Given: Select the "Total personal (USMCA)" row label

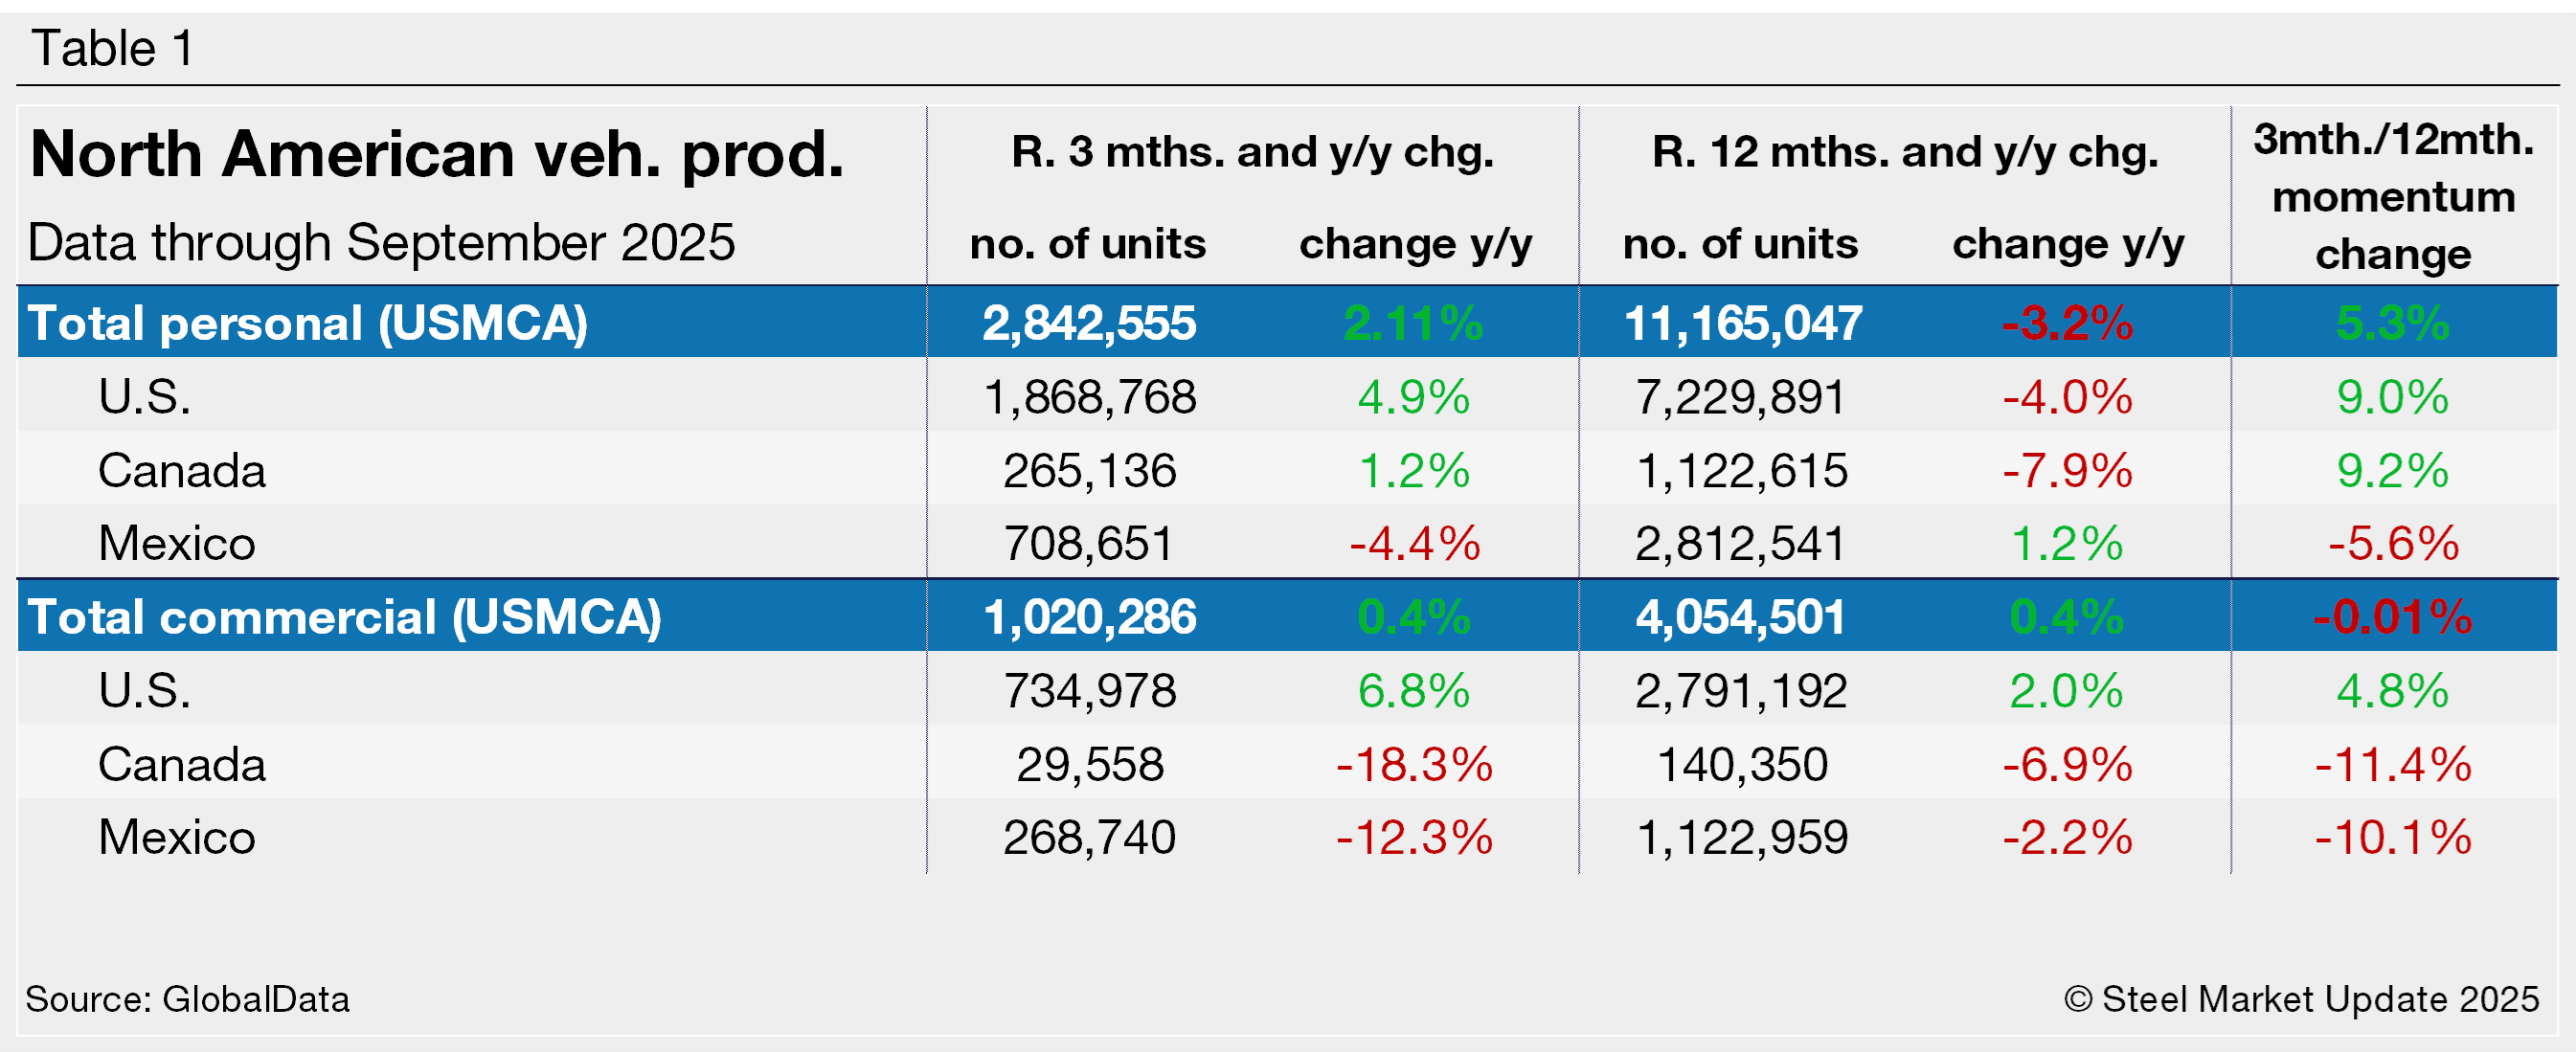Looking at the screenshot, I should point(307,323).
